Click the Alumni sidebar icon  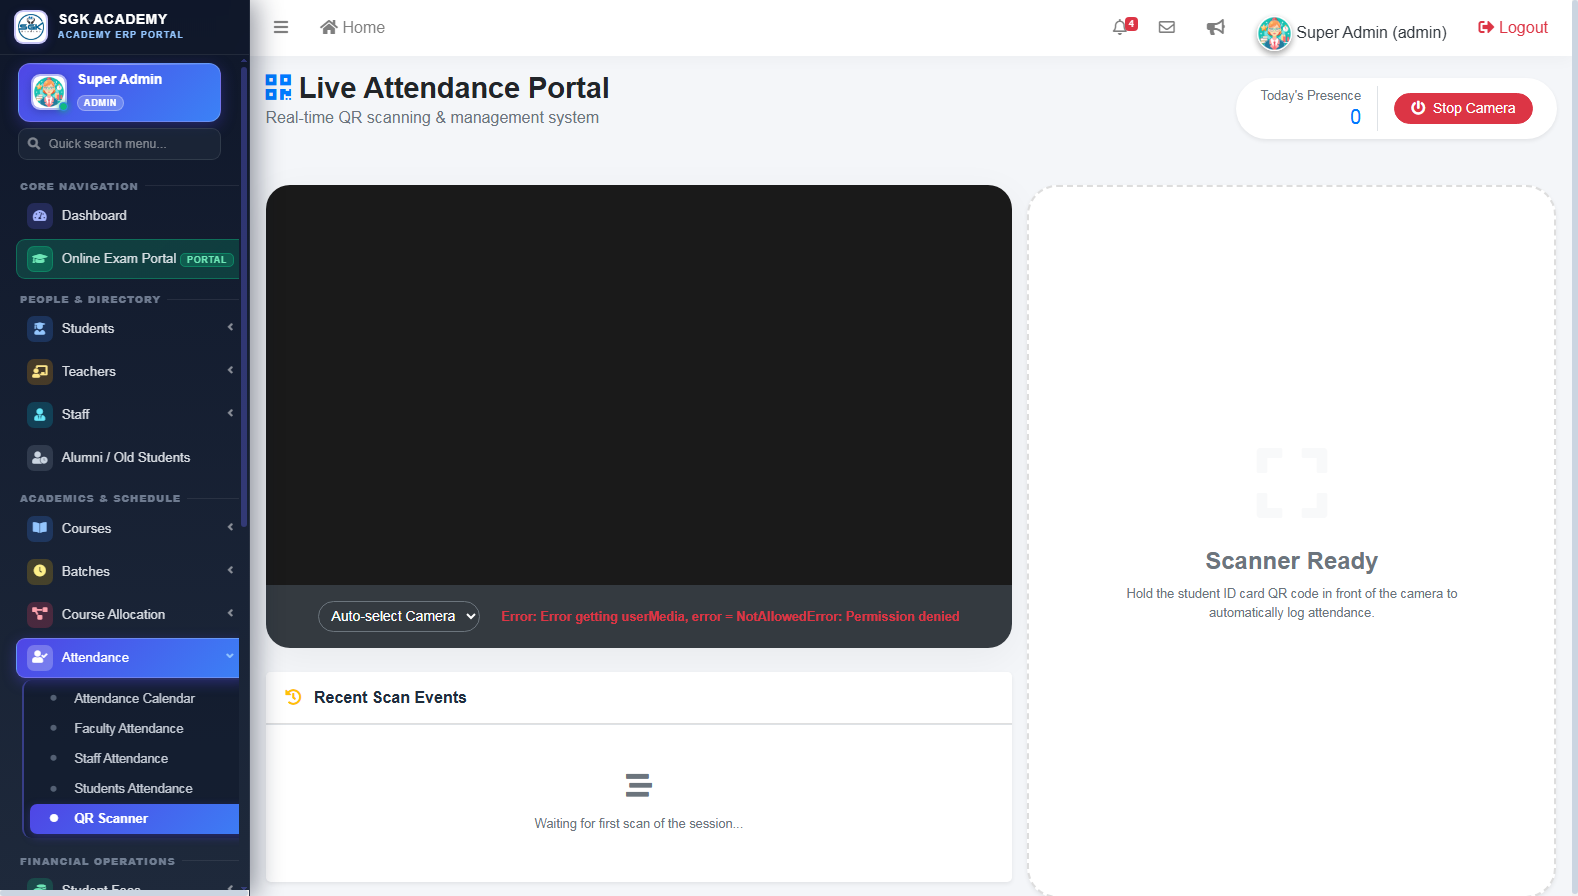tap(40, 458)
